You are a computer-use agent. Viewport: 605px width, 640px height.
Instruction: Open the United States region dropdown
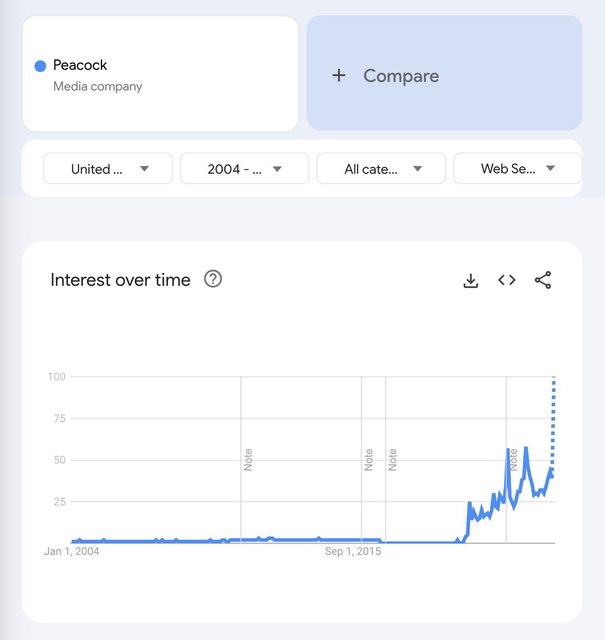coord(108,169)
